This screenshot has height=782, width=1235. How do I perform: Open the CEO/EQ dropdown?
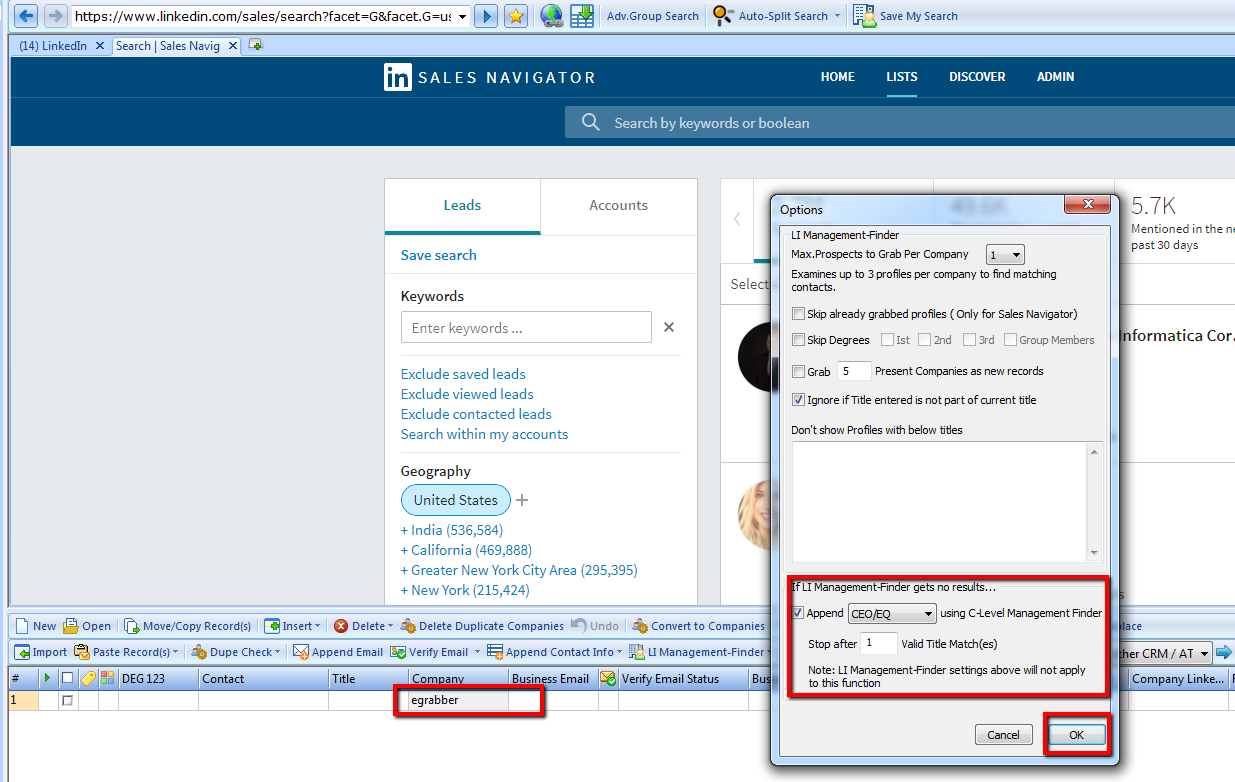click(892, 613)
